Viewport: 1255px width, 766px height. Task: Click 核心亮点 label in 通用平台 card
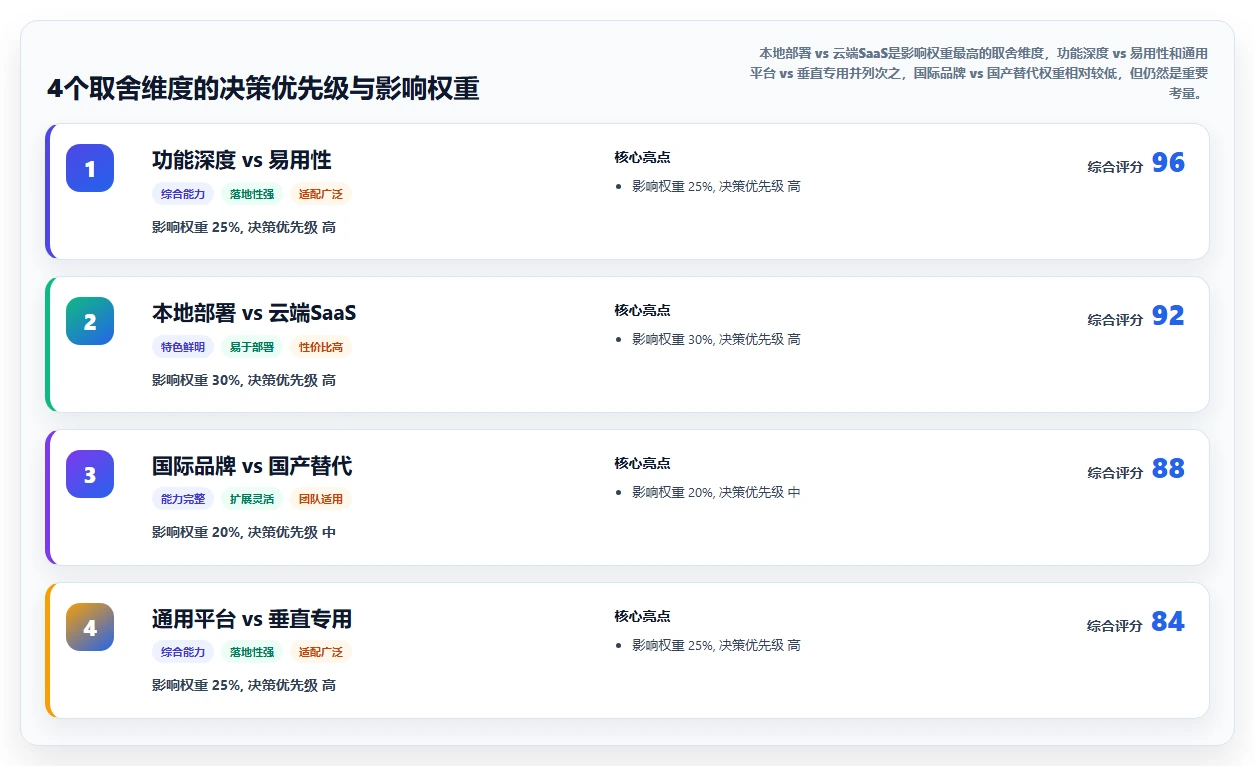coord(642,616)
